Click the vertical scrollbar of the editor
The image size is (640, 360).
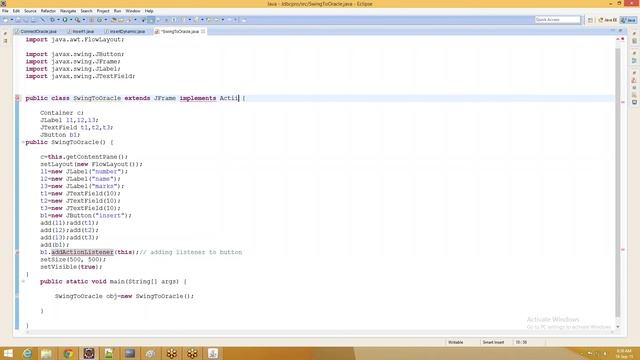coord(618,182)
